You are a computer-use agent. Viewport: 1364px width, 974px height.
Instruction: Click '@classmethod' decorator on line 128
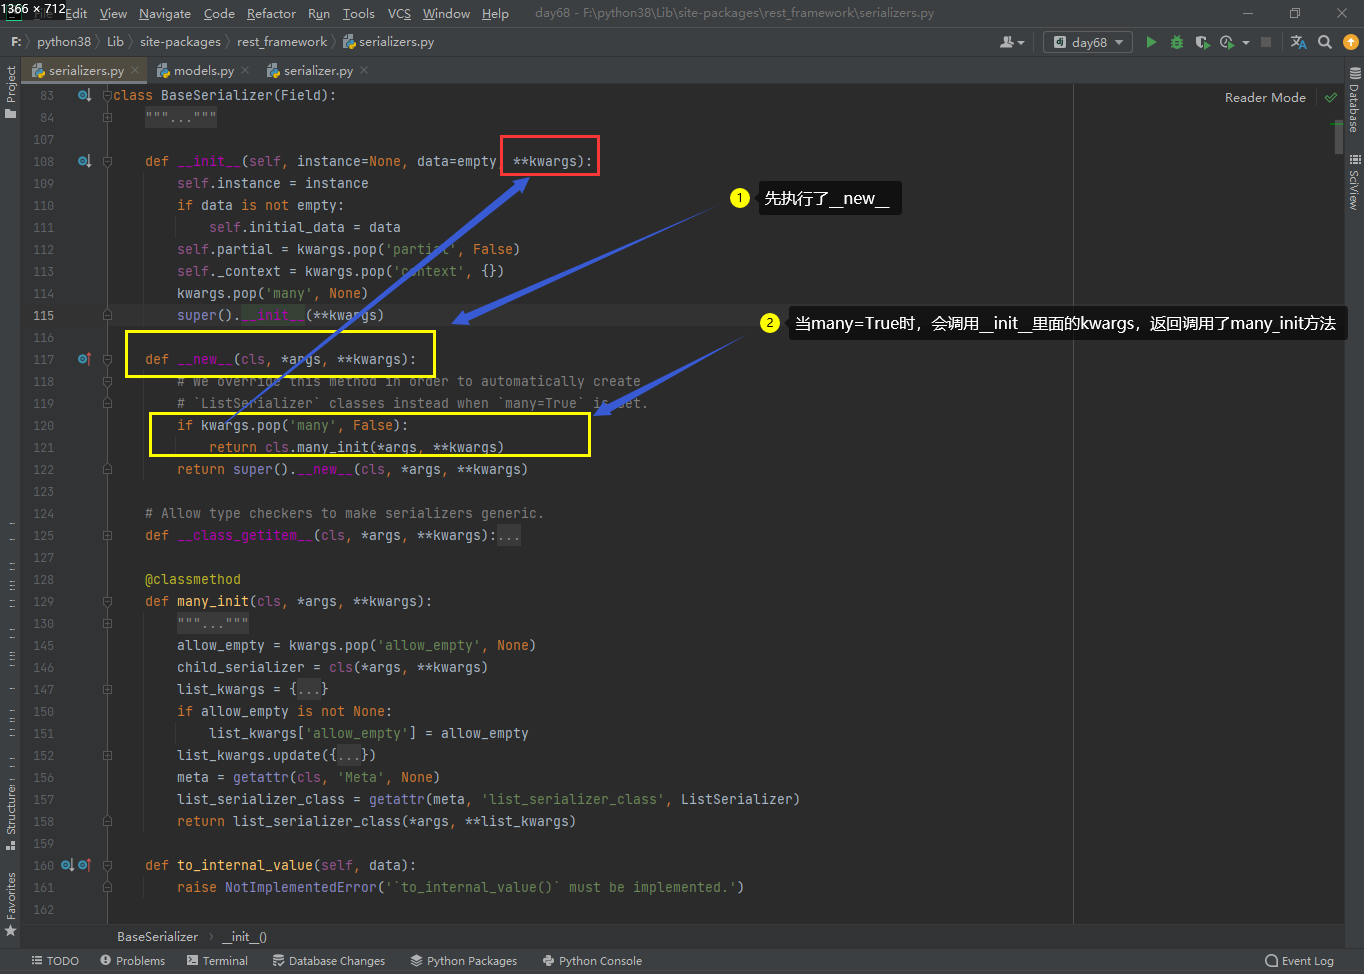coord(193,579)
